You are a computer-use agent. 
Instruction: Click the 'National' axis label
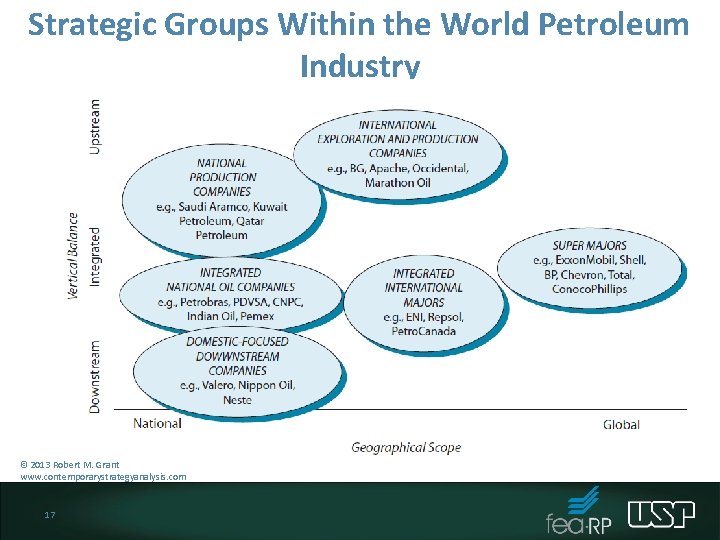(157, 423)
